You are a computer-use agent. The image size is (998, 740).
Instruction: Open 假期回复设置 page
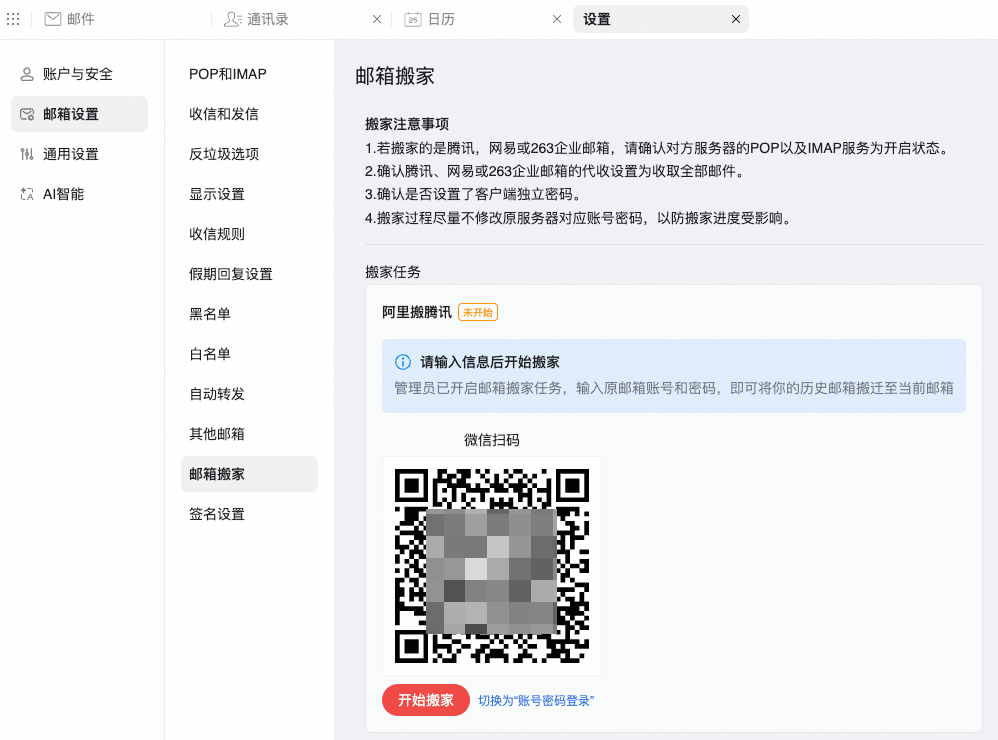pyautogui.click(x=231, y=274)
